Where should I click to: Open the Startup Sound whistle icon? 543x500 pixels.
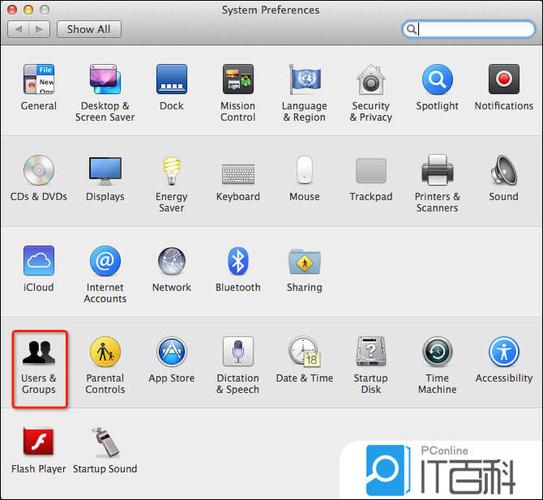(105, 442)
